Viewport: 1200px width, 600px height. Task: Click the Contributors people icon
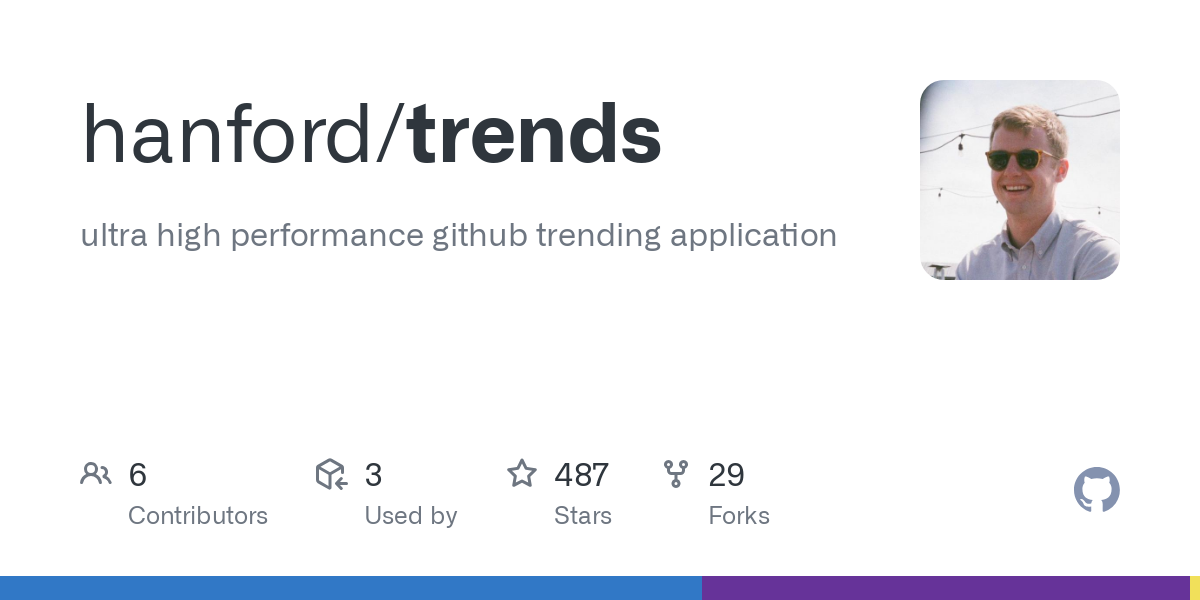[x=96, y=474]
